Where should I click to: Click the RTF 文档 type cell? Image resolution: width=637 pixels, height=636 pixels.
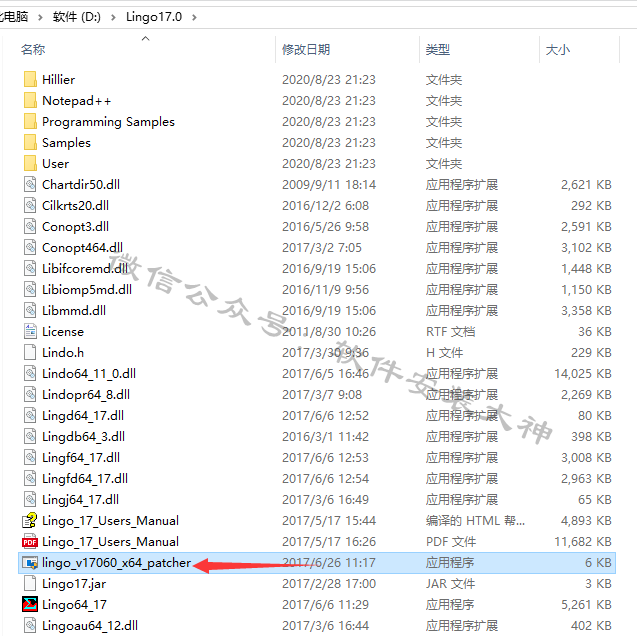tap(451, 332)
